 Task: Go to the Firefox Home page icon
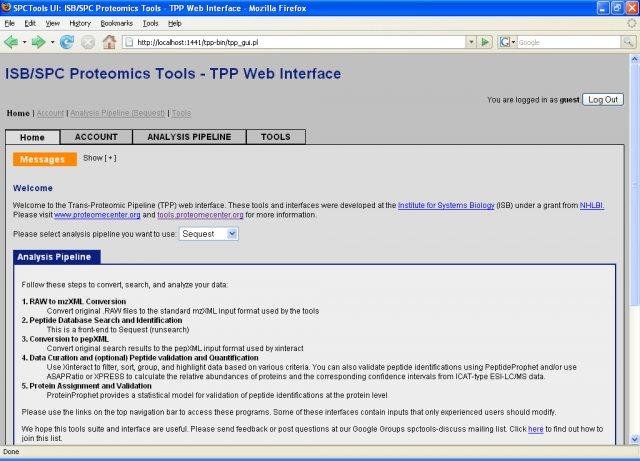point(109,42)
